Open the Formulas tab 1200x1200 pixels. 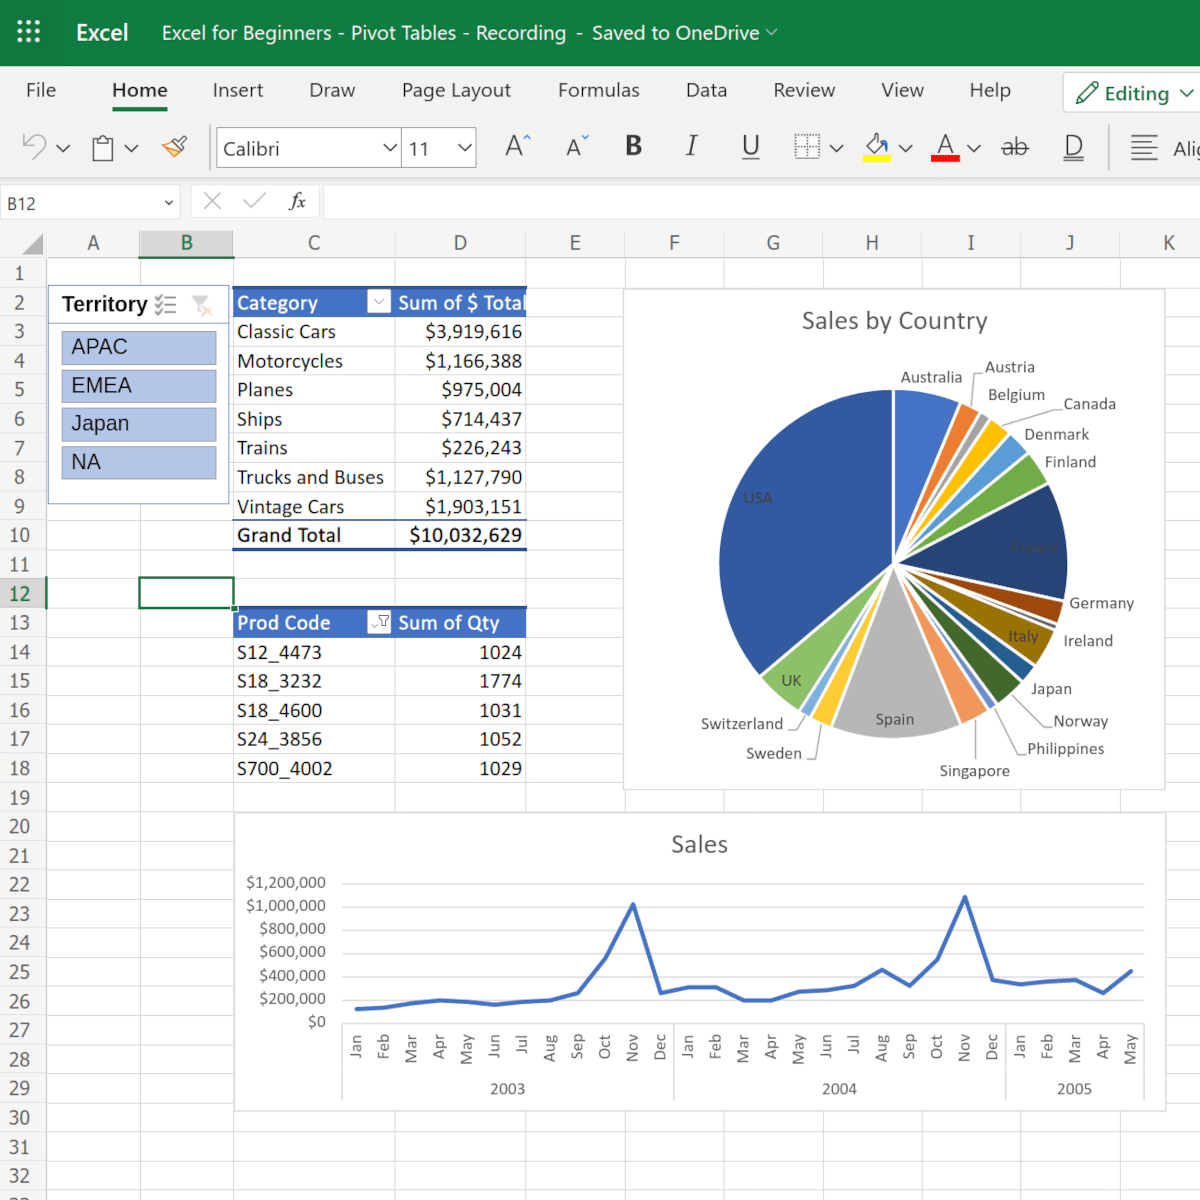(598, 90)
